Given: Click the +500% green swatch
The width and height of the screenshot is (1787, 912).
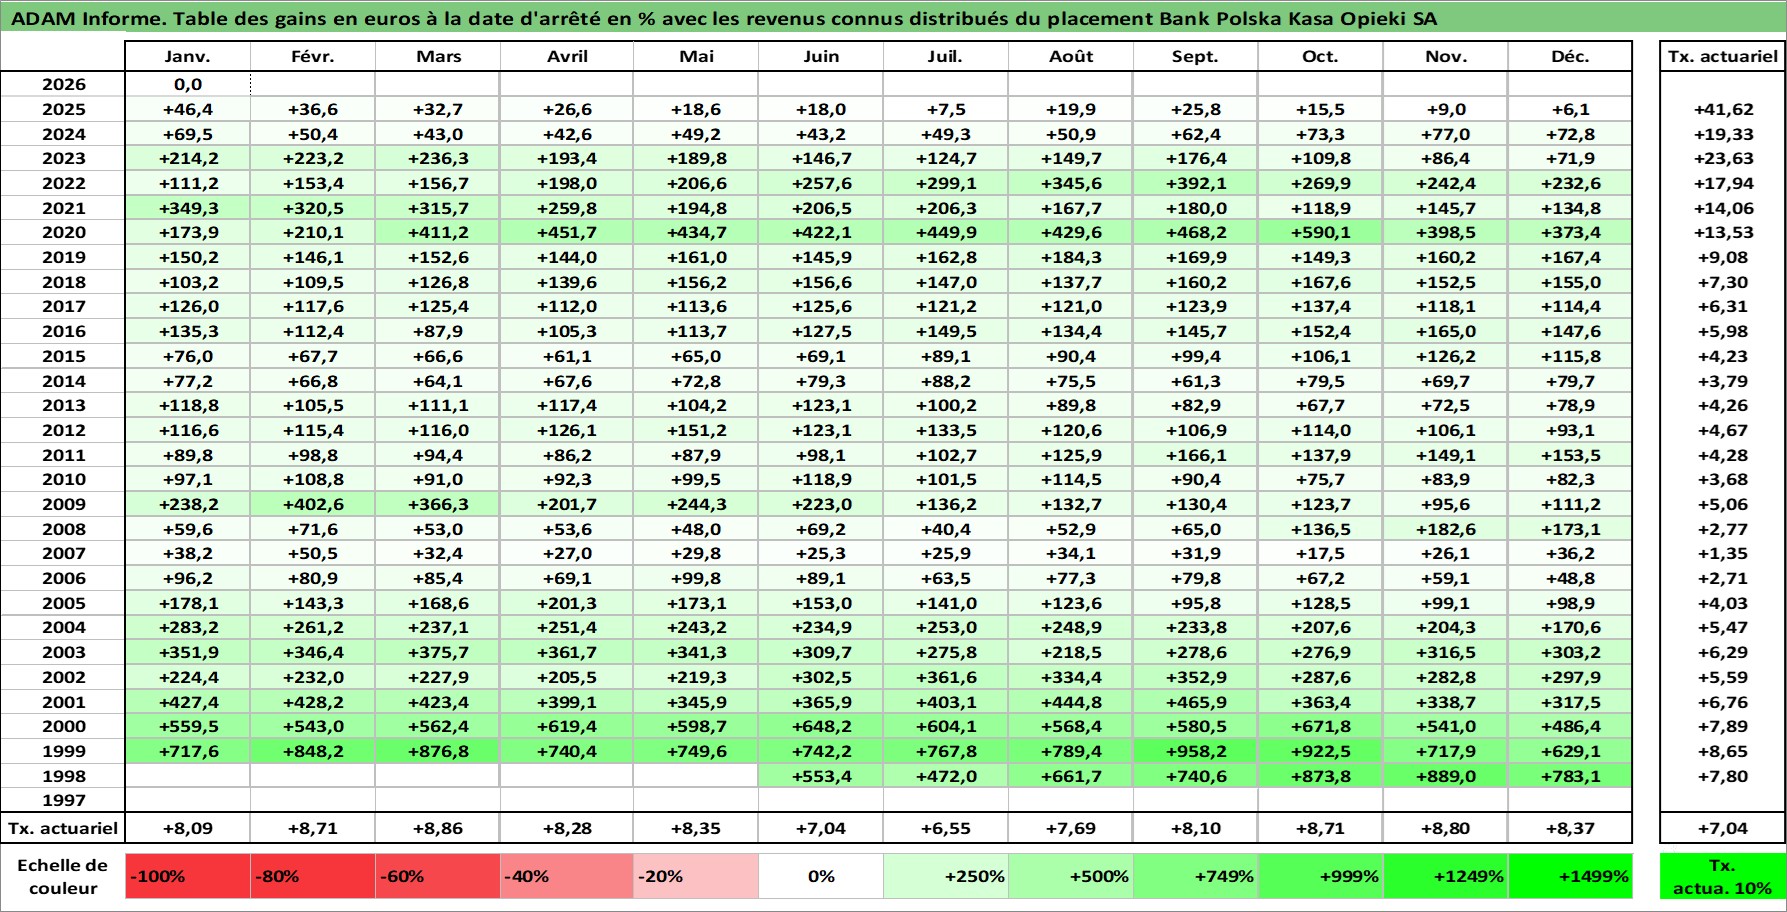Looking at the screenshot, I should point(1071,876).
